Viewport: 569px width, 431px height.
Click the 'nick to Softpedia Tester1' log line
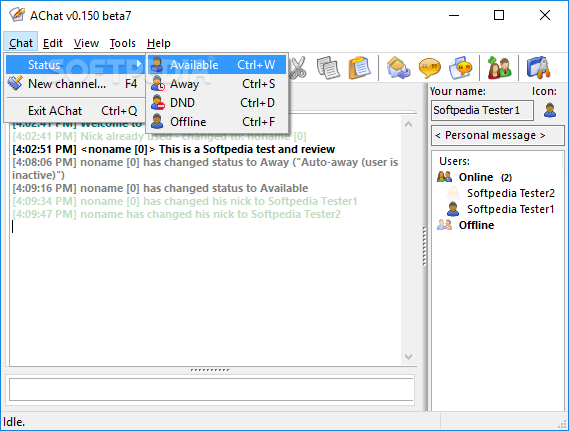click(x=185, y=201)
